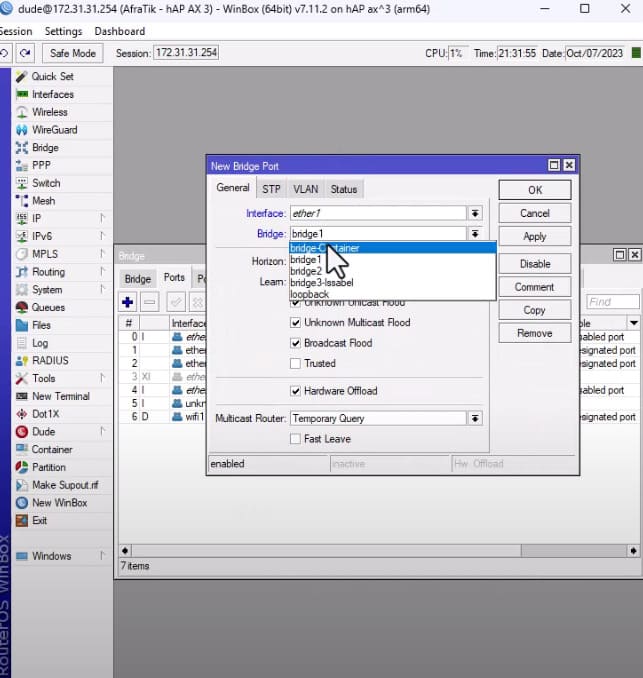Screen dimensions: 643x678
Task: Click the Copy button
Action: pos(535,310)
